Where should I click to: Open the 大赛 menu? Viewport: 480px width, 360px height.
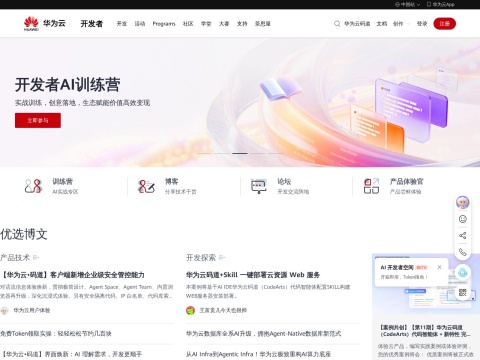pyautogui.click(x=224, y=24)
